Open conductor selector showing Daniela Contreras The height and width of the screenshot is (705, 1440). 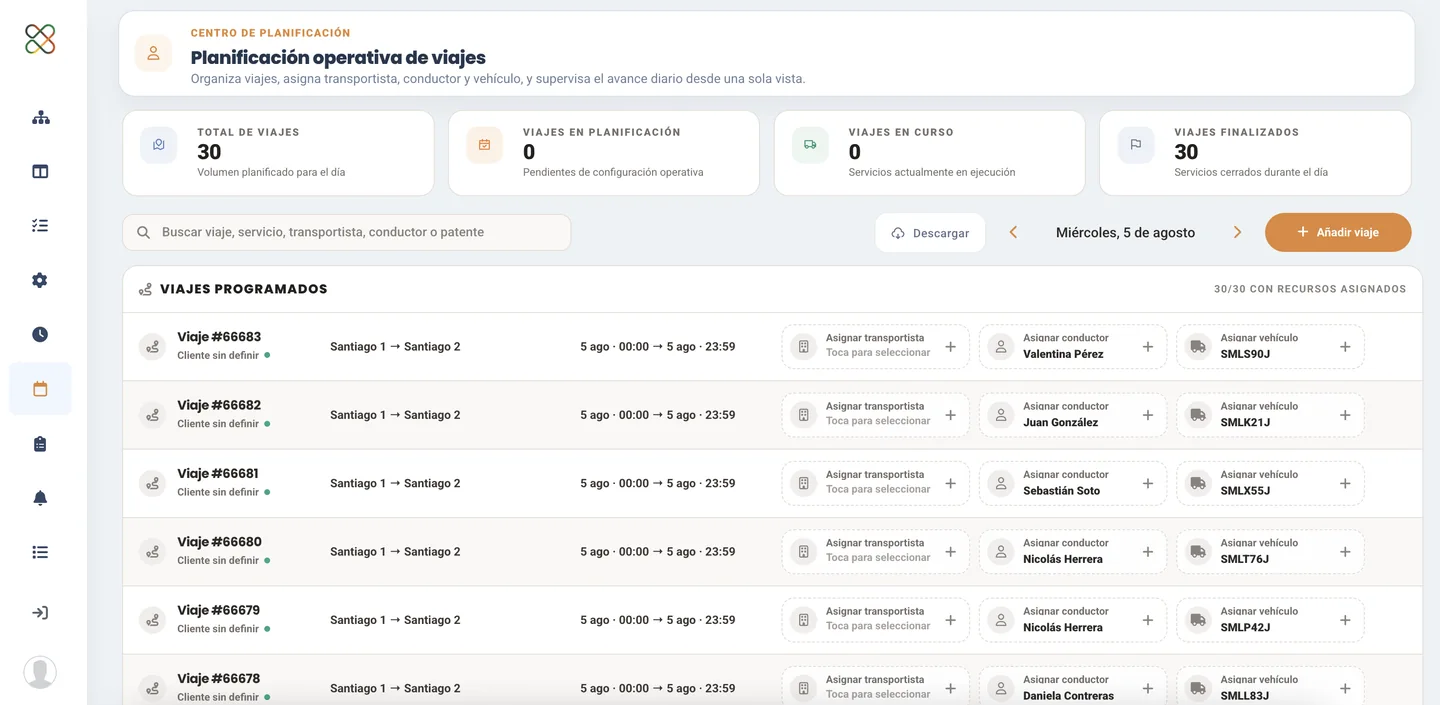[x=1072, y=688]
